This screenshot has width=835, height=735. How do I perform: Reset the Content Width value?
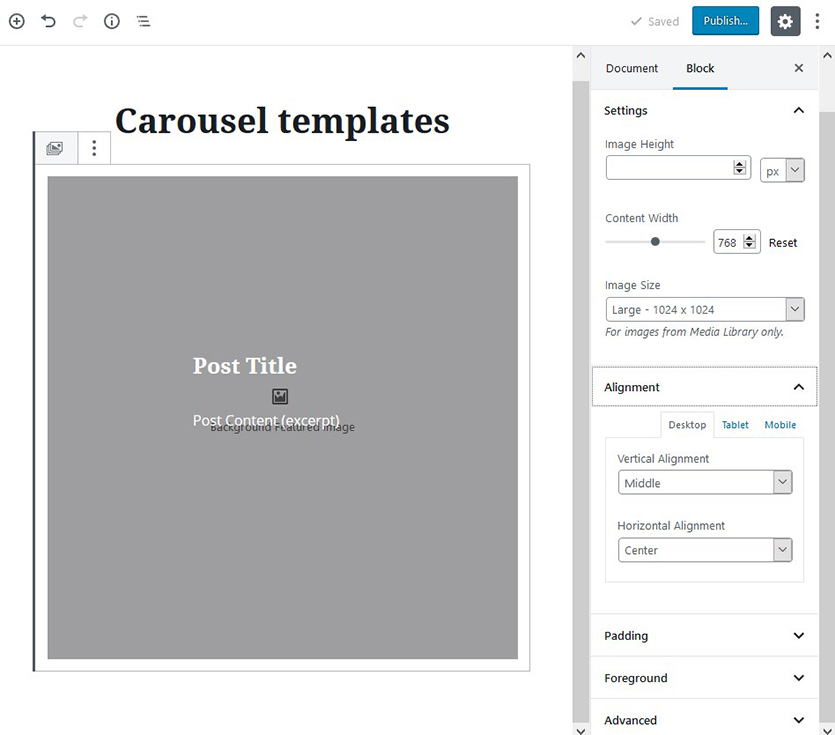coord(783,243)
